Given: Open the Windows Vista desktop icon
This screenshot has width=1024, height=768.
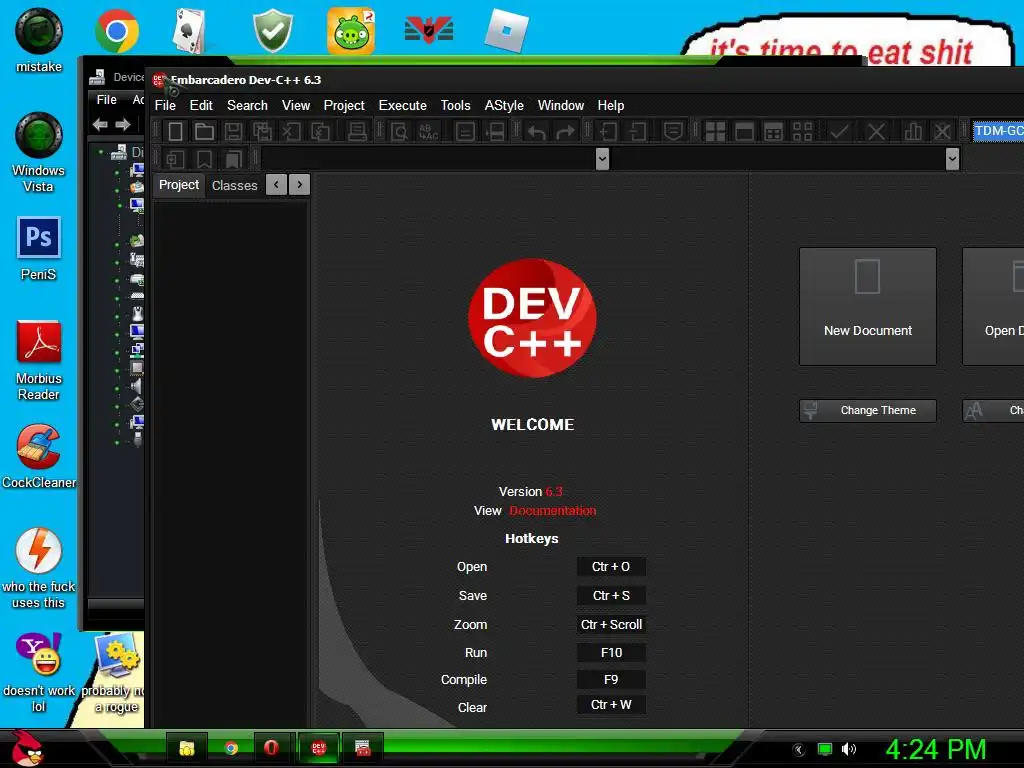Looking at the screenshot, I should point(39,152).
